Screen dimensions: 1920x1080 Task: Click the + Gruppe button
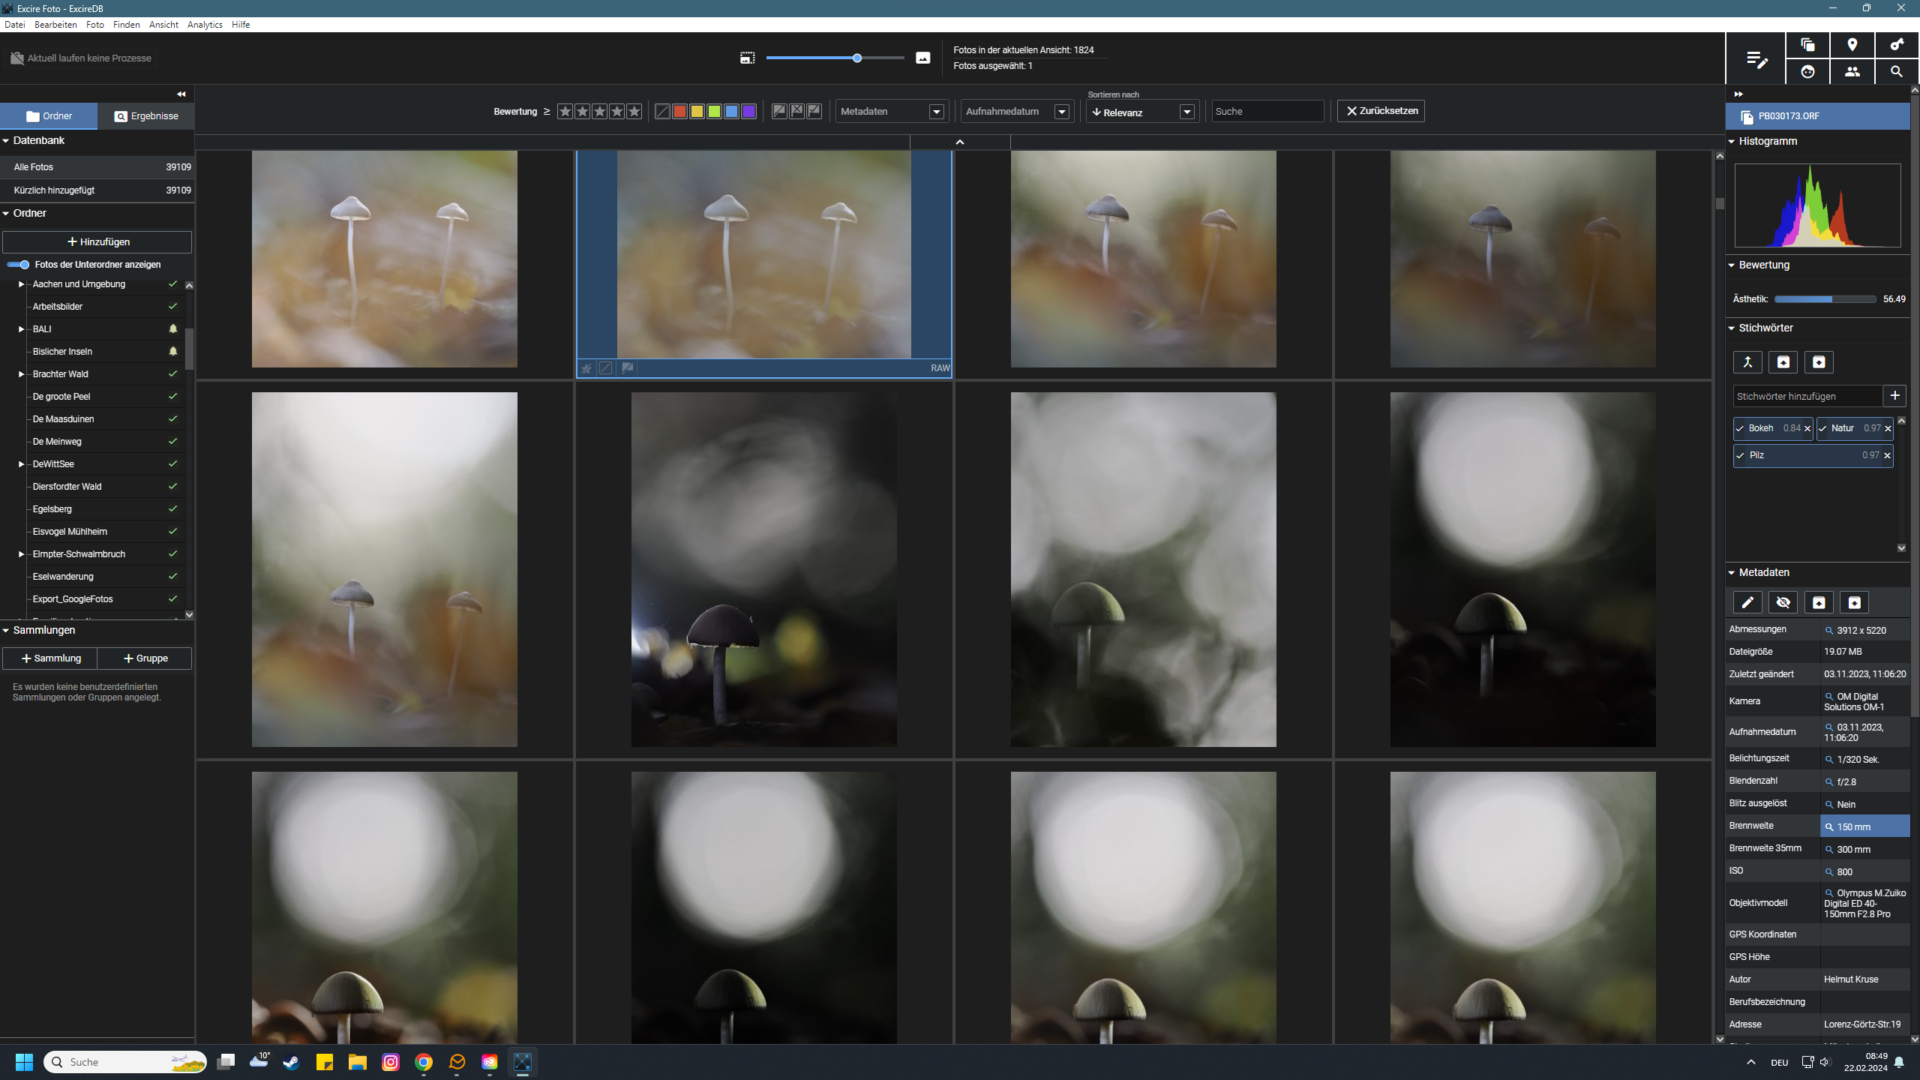click(145, 659)
